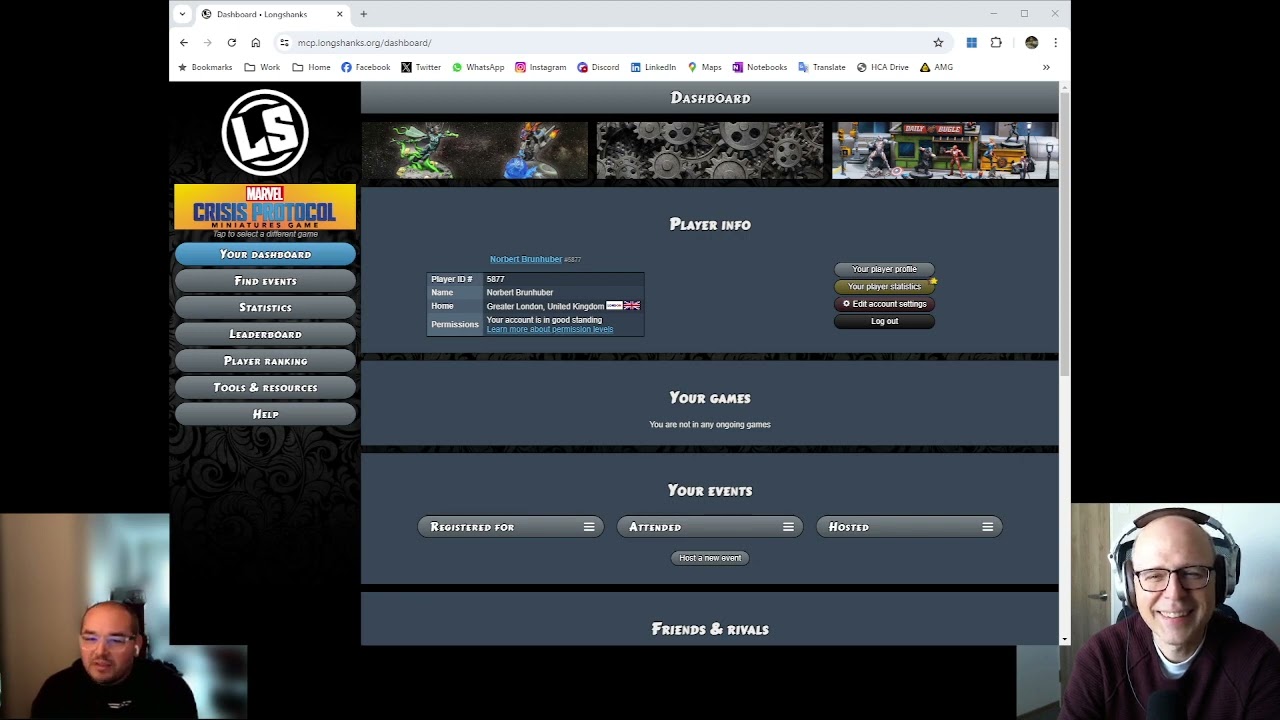1280x720 pixels.
Task: Open the HCA Drive bookmark
Action: click(882, 67)
